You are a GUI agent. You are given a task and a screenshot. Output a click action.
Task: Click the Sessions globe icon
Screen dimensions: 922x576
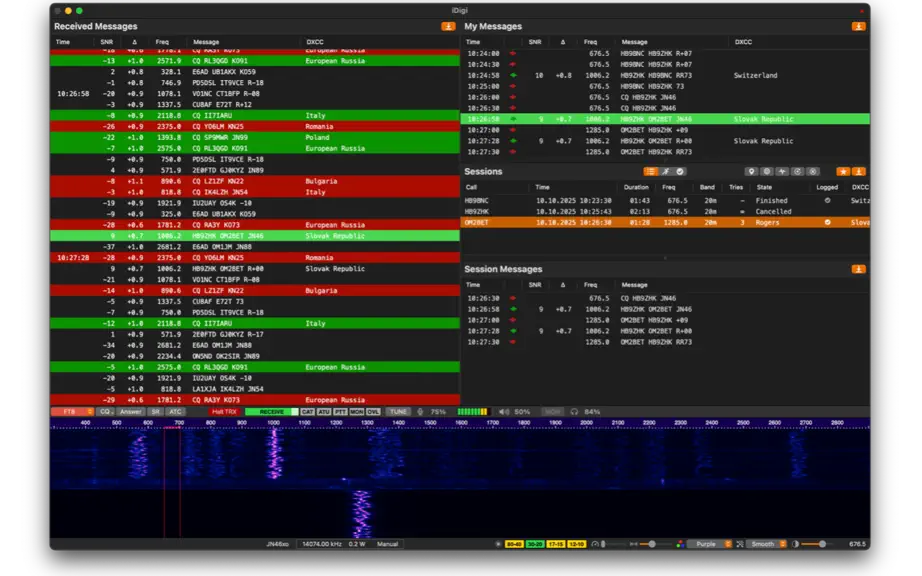(x=767, y=172)
